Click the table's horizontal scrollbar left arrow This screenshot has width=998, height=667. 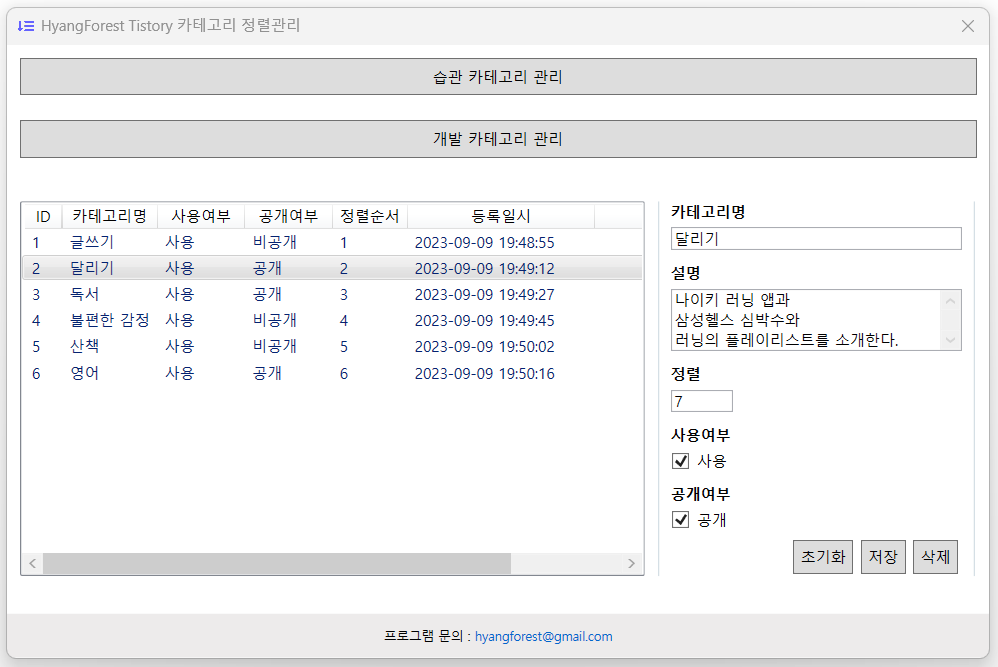coord(32,563)
